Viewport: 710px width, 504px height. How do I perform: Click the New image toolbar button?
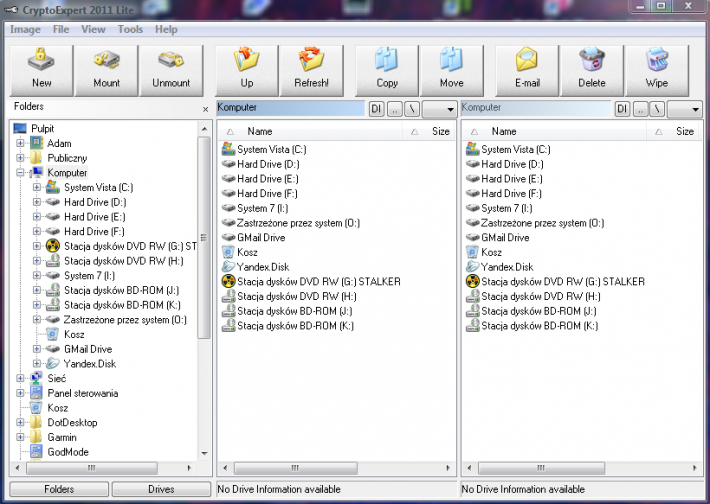[x=41, y=71]
